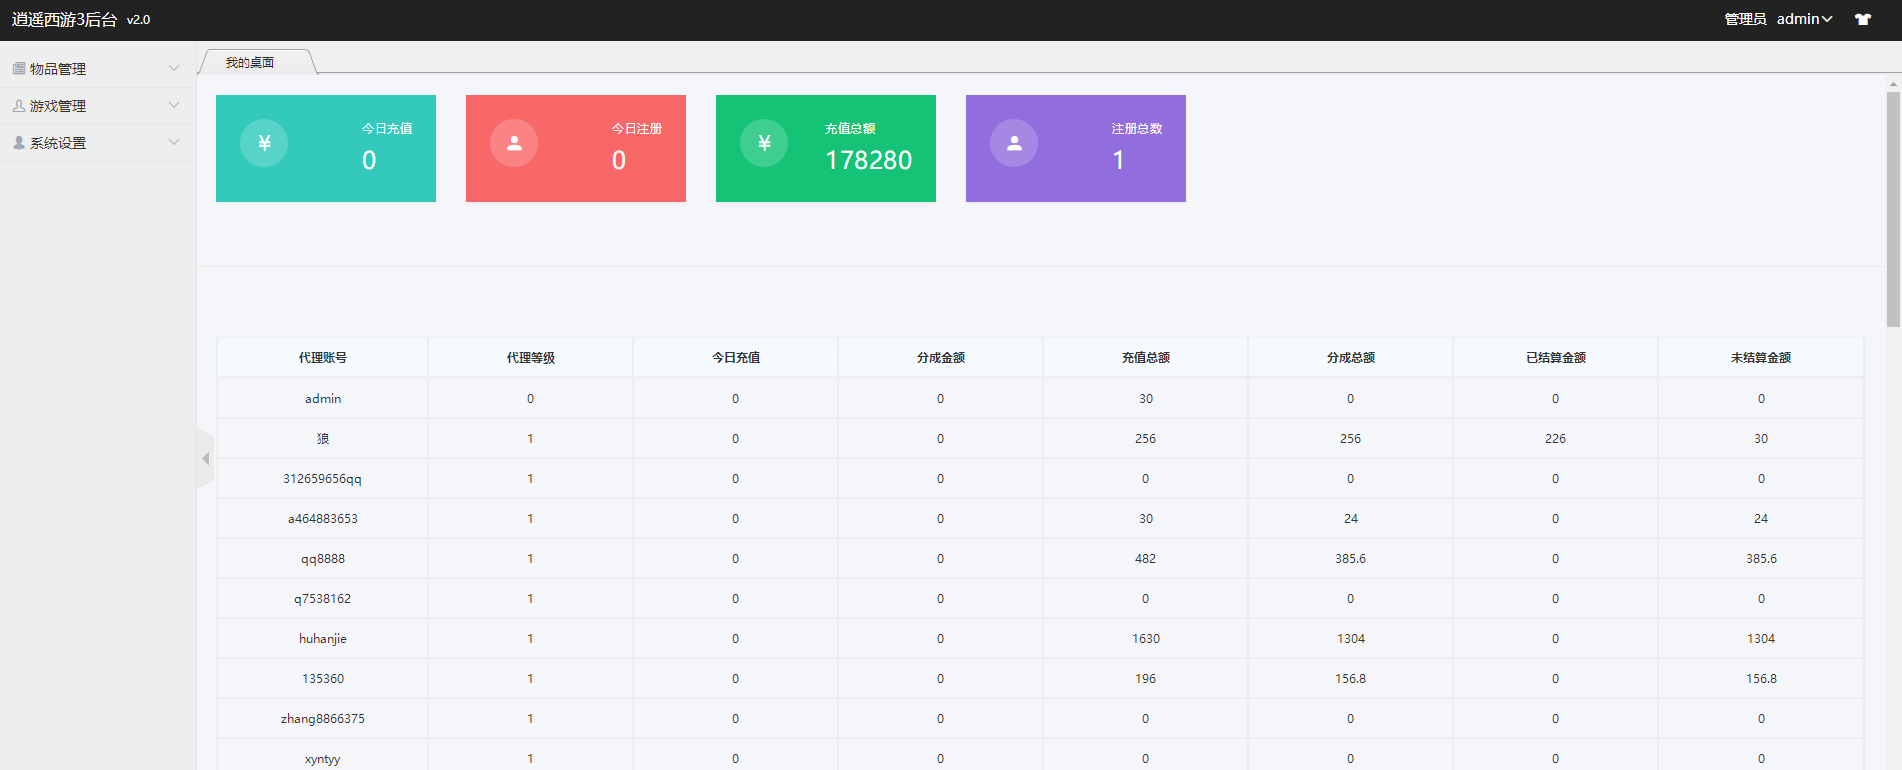Click the 代理账号 column header

(x=322, y=358)
